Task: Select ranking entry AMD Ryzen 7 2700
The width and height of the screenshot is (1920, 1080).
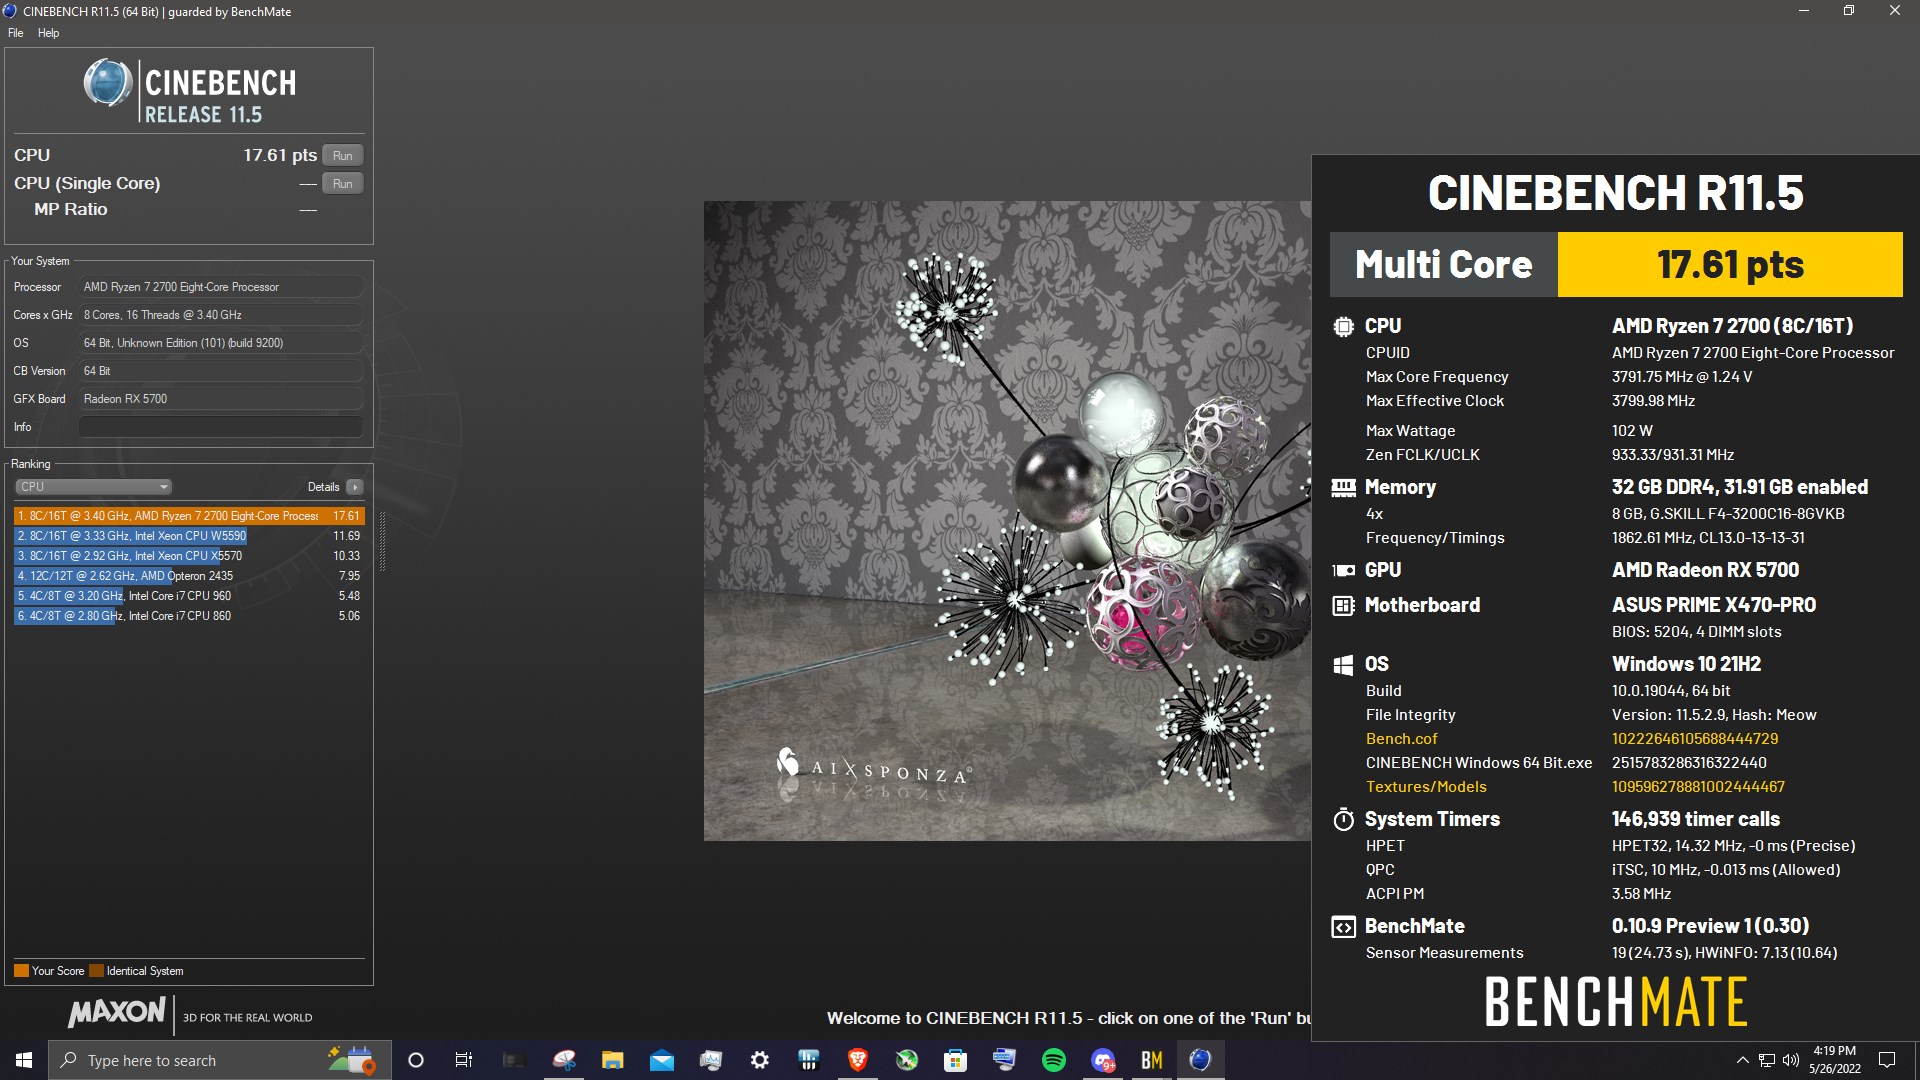Action: click(x=189, y=516)
